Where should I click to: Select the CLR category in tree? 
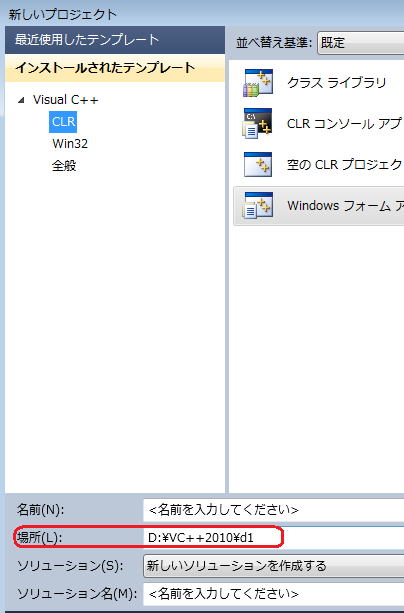click(x=63, y=122)
